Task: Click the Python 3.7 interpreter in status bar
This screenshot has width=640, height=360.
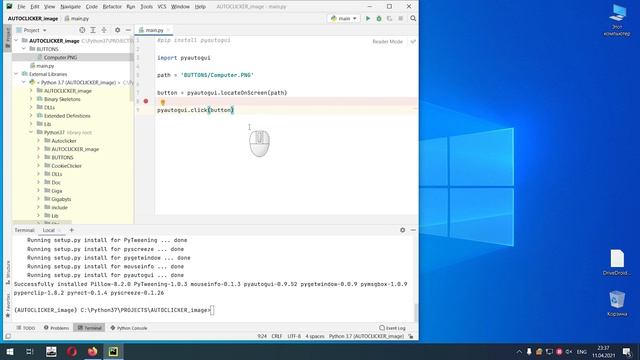Action: [x=366, y=336]
